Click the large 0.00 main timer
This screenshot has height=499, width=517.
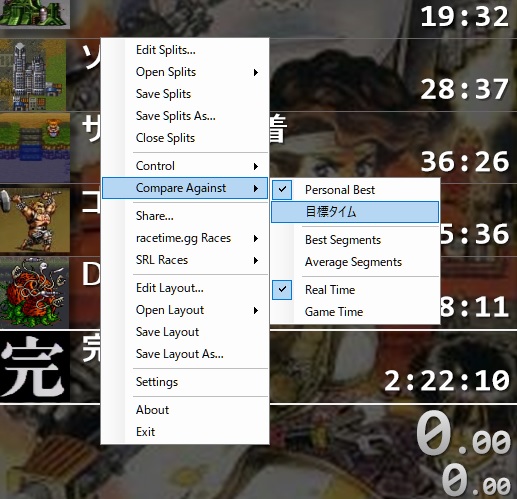click(x=463, y=433)
